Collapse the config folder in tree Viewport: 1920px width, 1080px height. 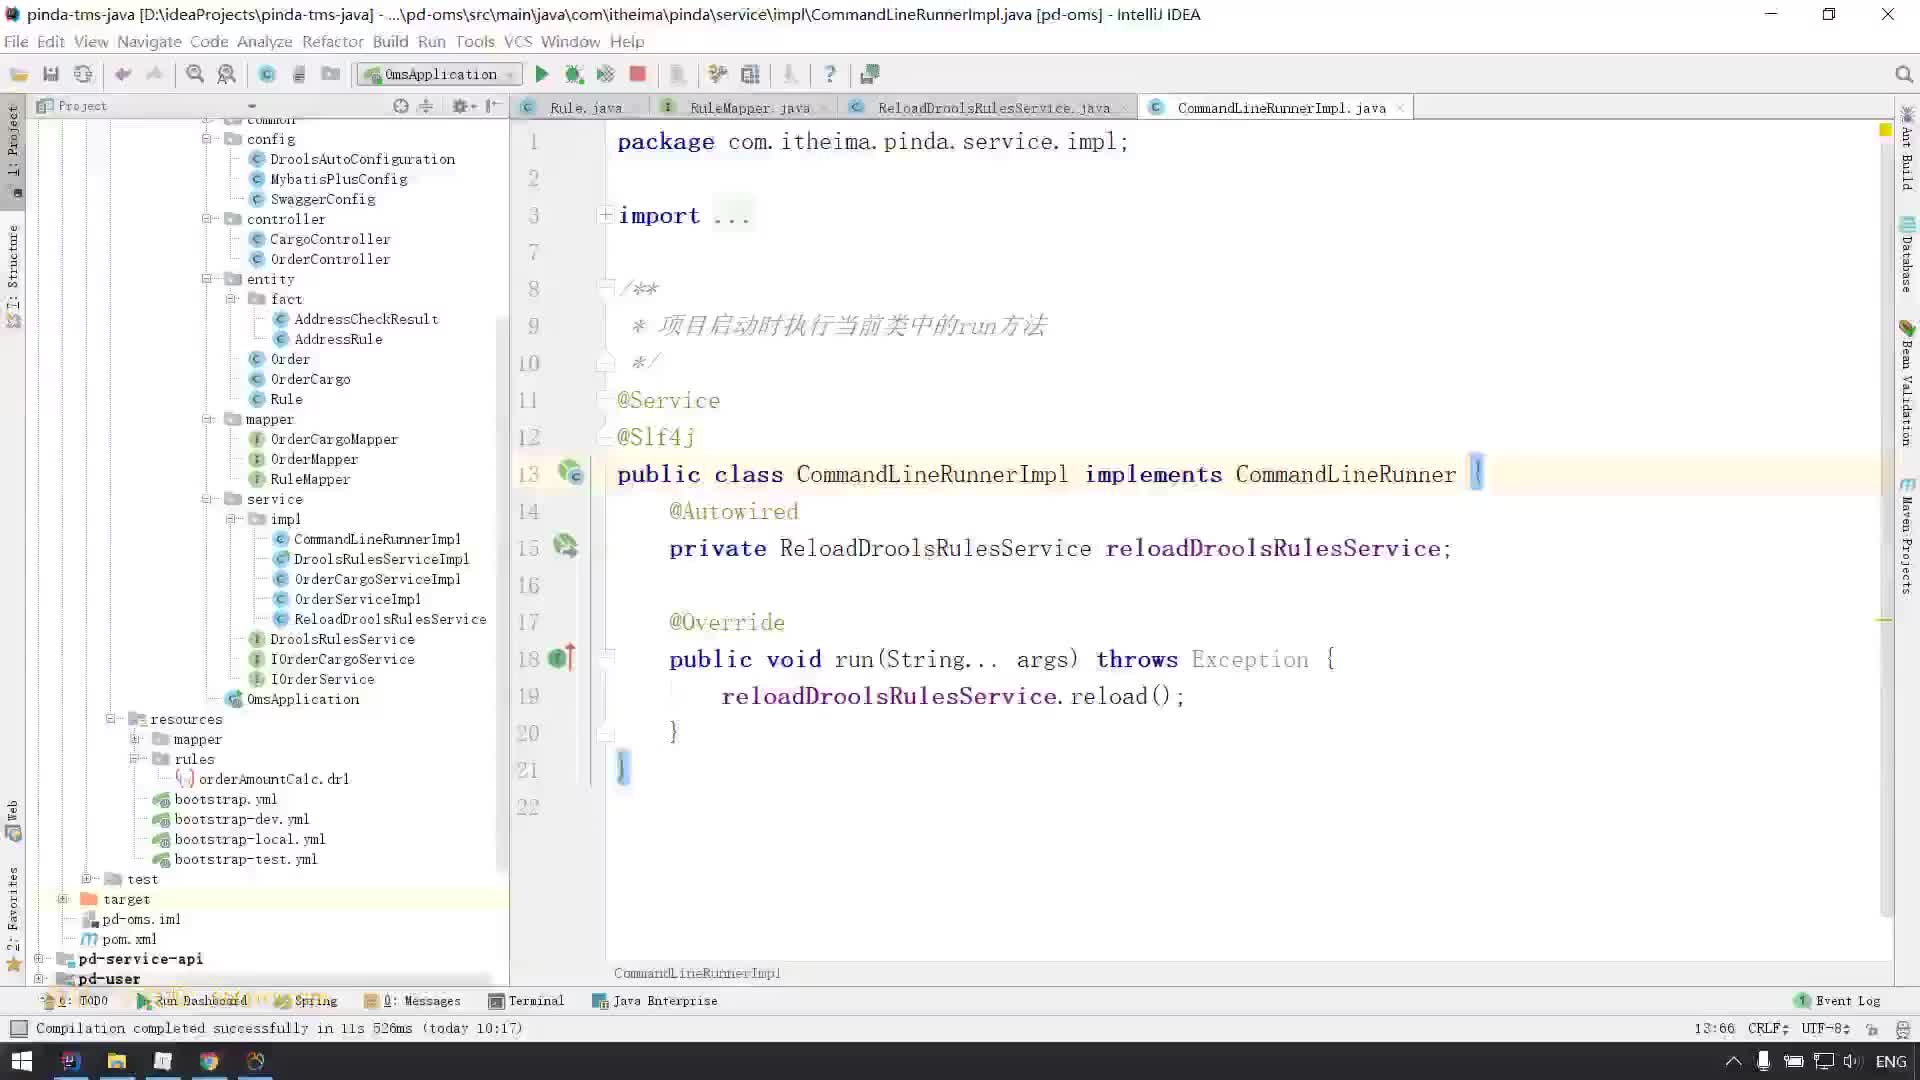(x=207, y=139)
